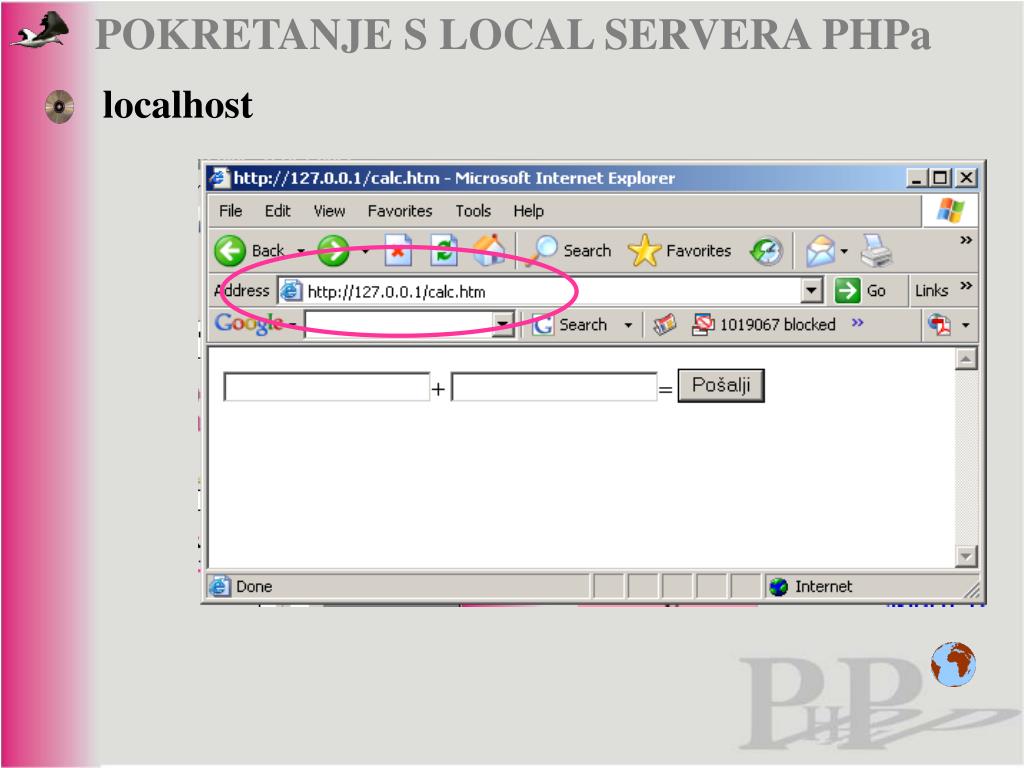Open the Mail button dropdown arrow
Screen dimensions: 1024x768
coord(844,251)
